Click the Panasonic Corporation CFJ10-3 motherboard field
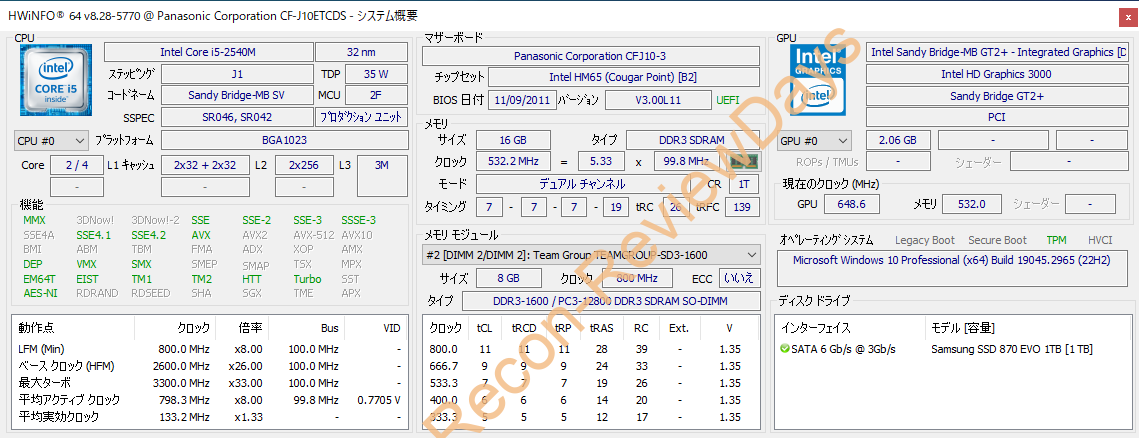This screenshot has width=1139, height=438. pos(590,56)
